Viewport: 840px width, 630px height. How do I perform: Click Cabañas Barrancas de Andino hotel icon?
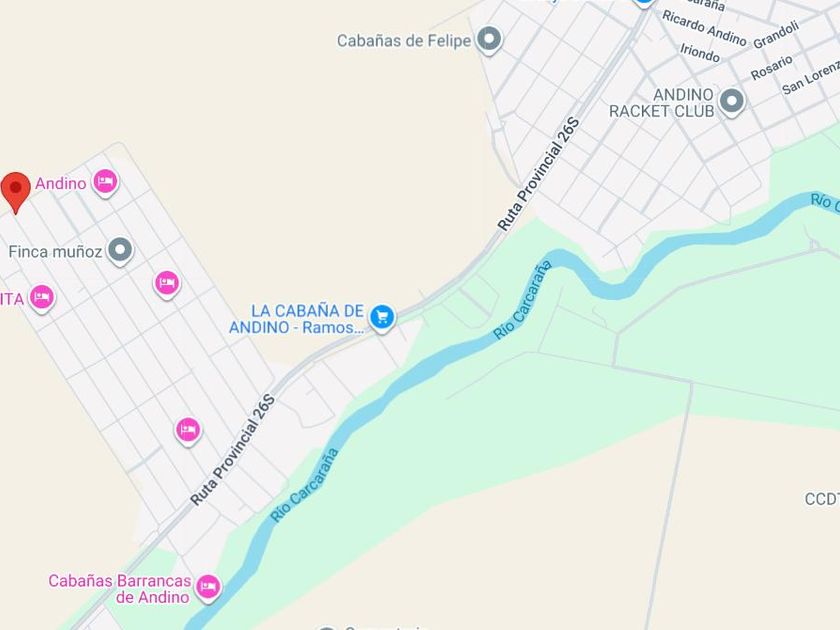pos(208,588)
